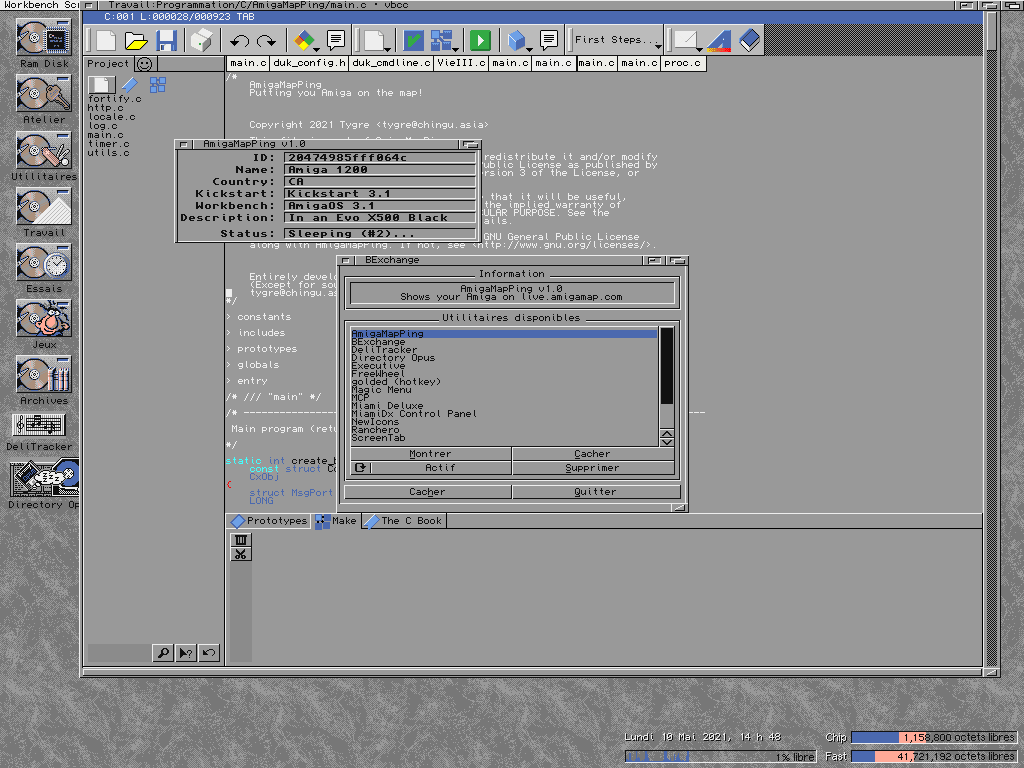The width and height of the screenshot is (1024, 768).
Task: Click the Cacher button beside Quitter
Action: point(428,492)
